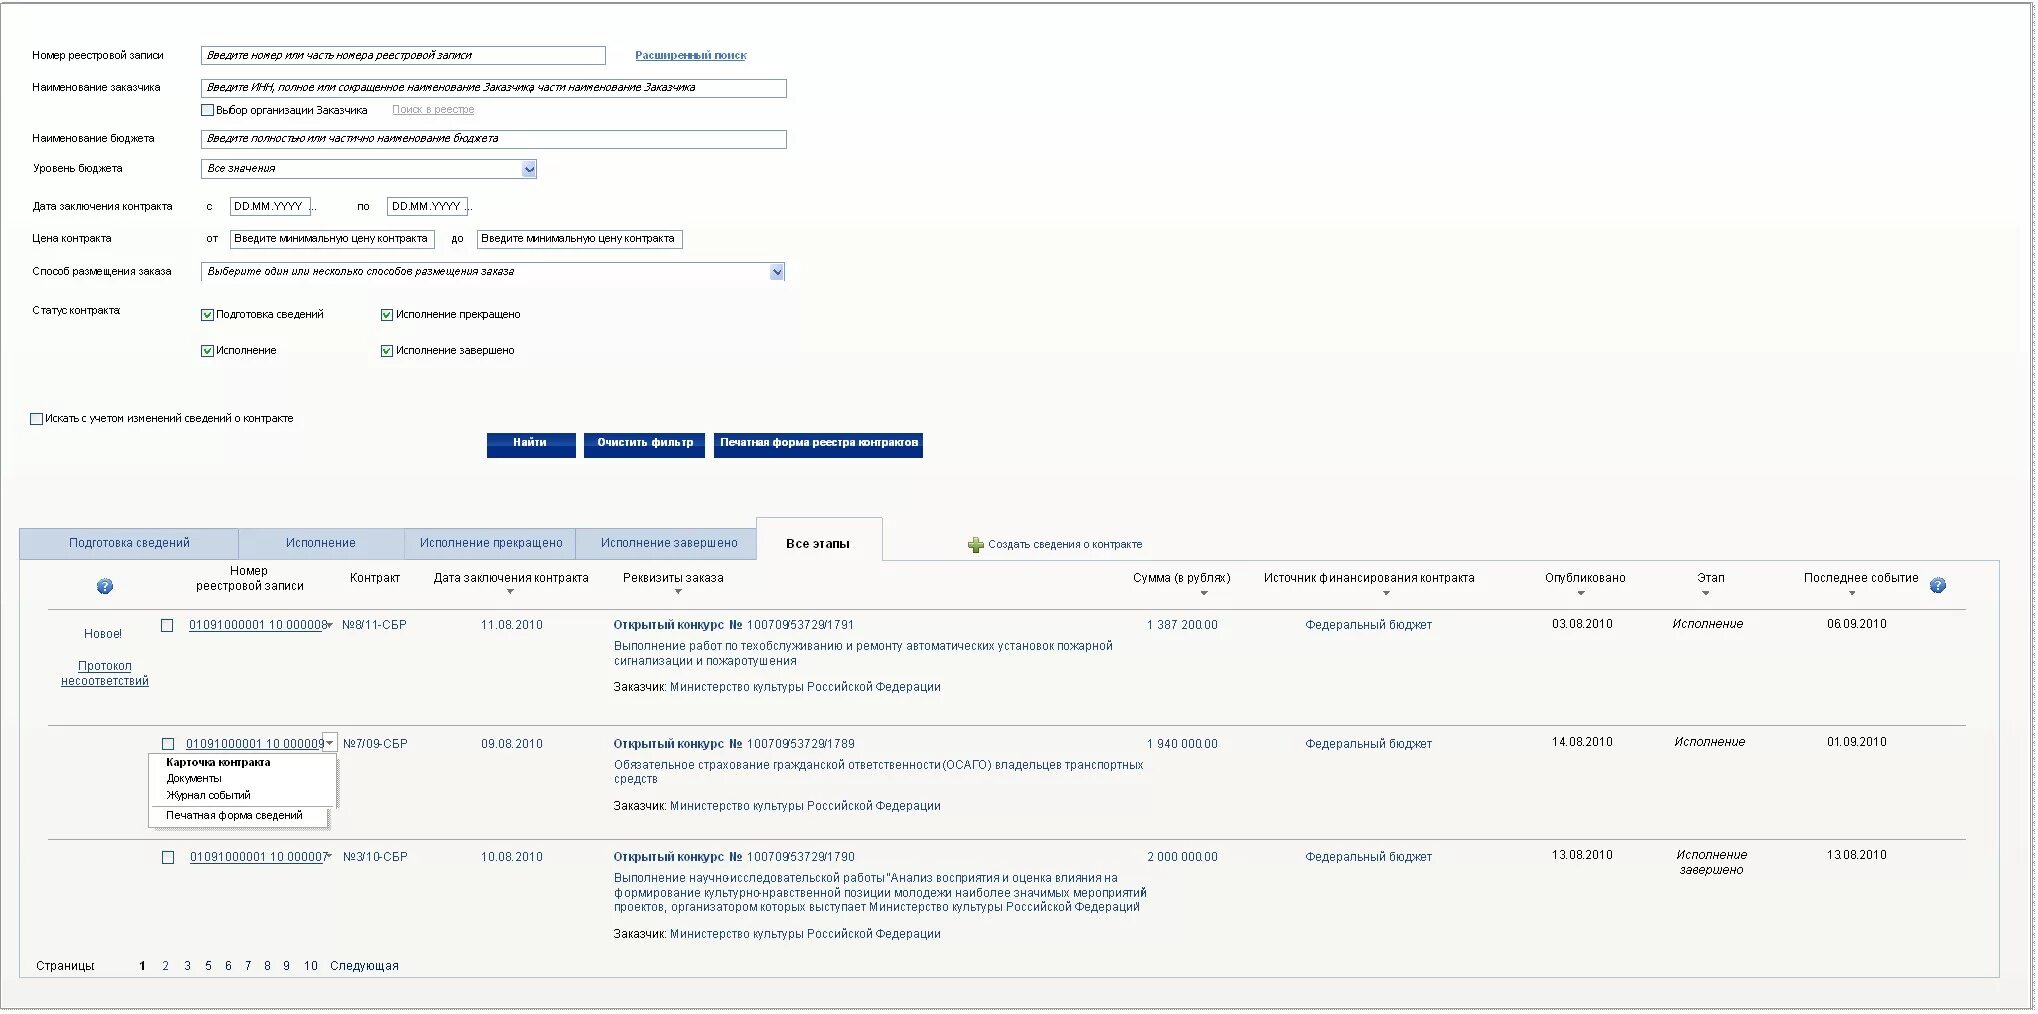
Task: Select row checkbox for contract №8/11-СБР
Action: pos(167,626)
